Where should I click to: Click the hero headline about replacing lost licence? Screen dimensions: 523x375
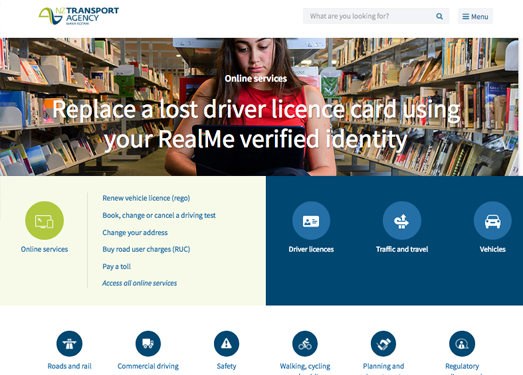pos(256,124)
